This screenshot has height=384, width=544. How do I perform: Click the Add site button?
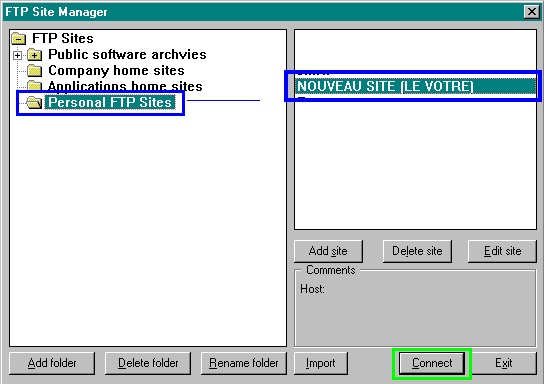tap(328, 251)
